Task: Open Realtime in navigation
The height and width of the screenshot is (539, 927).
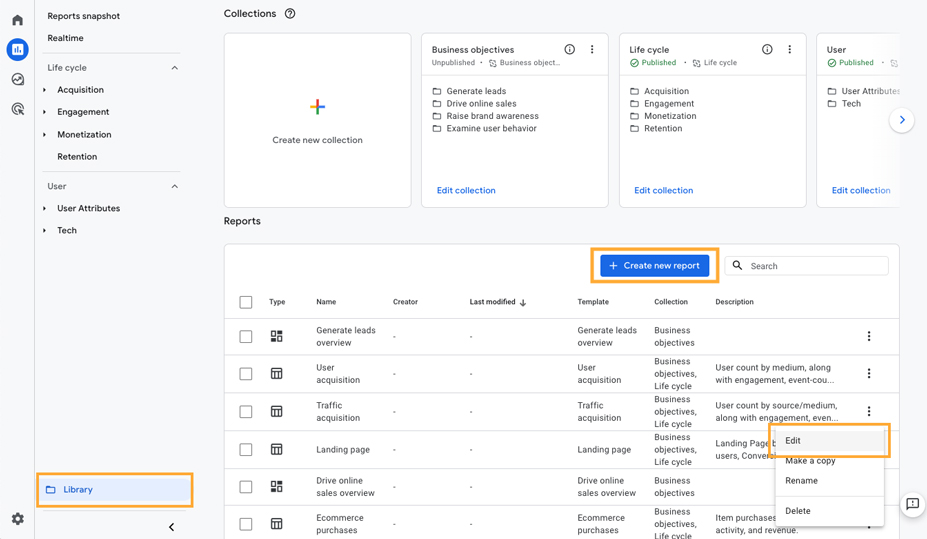Action: pos(65,38)
